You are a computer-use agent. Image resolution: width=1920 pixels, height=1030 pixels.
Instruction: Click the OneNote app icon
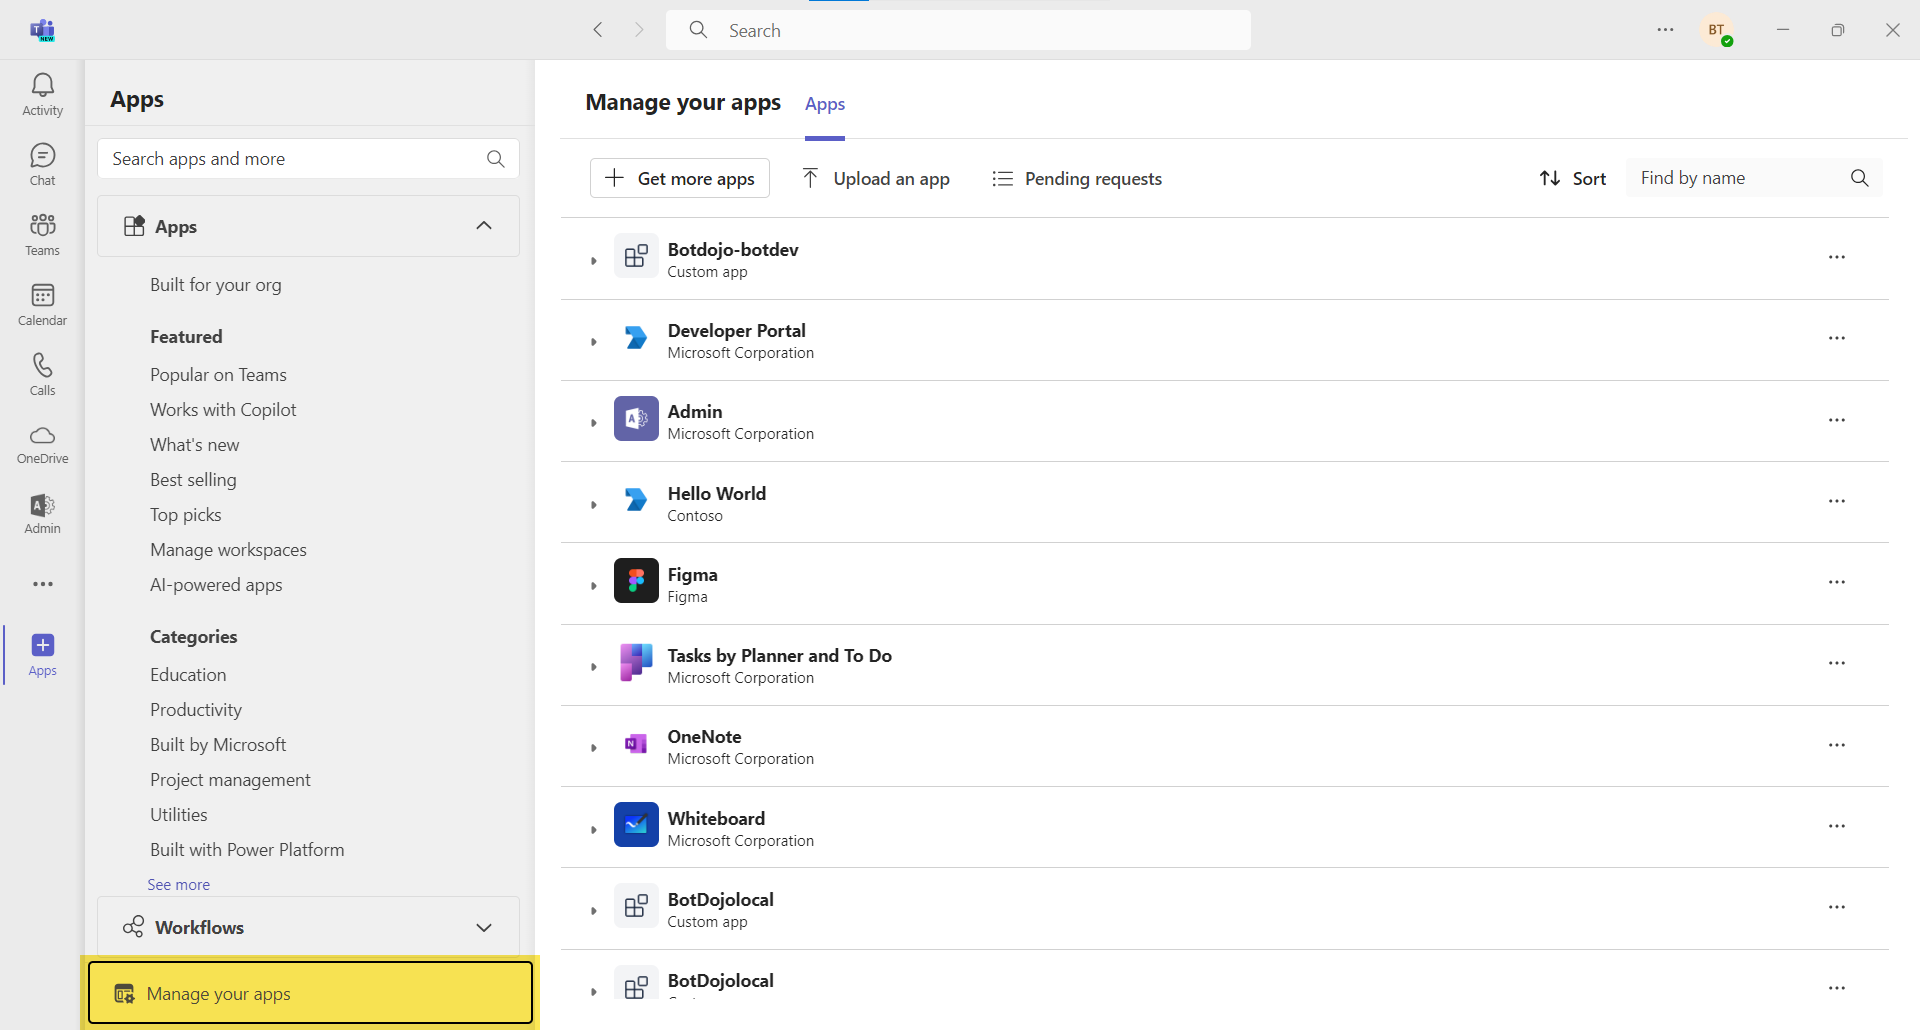(636, 744)
